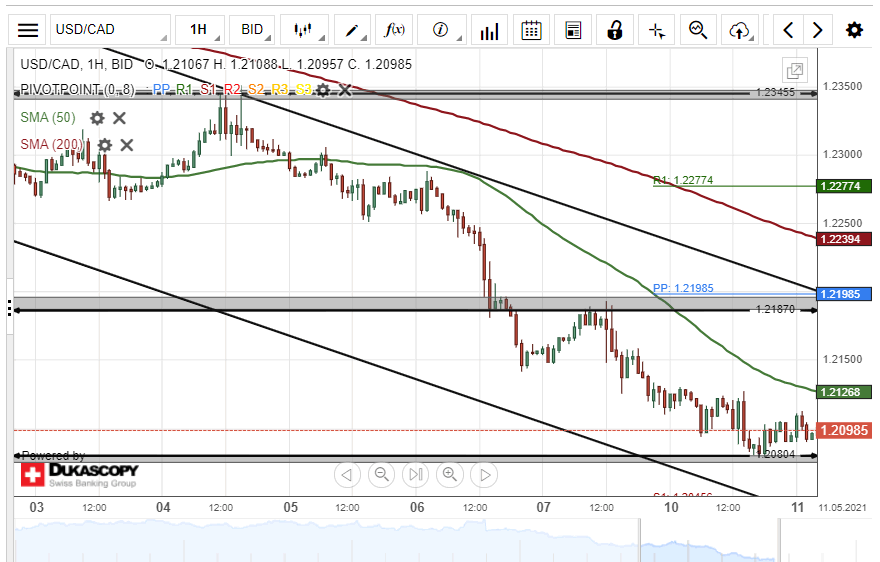Image resolution: width=880 pixels, height=562 pixels.
Task: Zoom in with bottom plus magnifier
Action: click(x=450, y=475)
